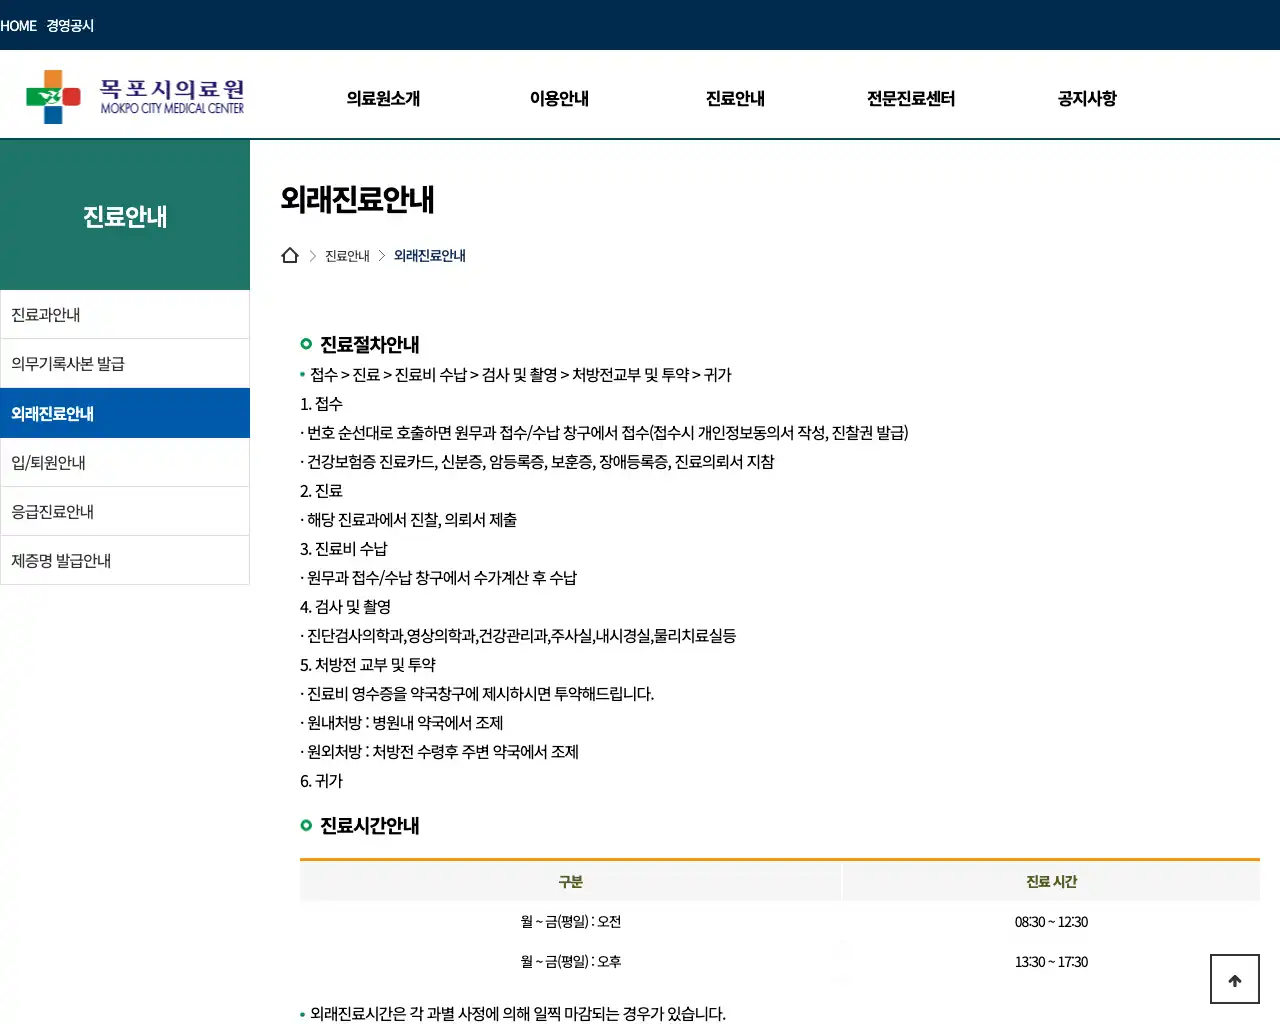Click 의무기록사본 발급 sidebar item
Image resolution: width=1280 pixels, height=1024 pixels.
(x=67, y=363)
